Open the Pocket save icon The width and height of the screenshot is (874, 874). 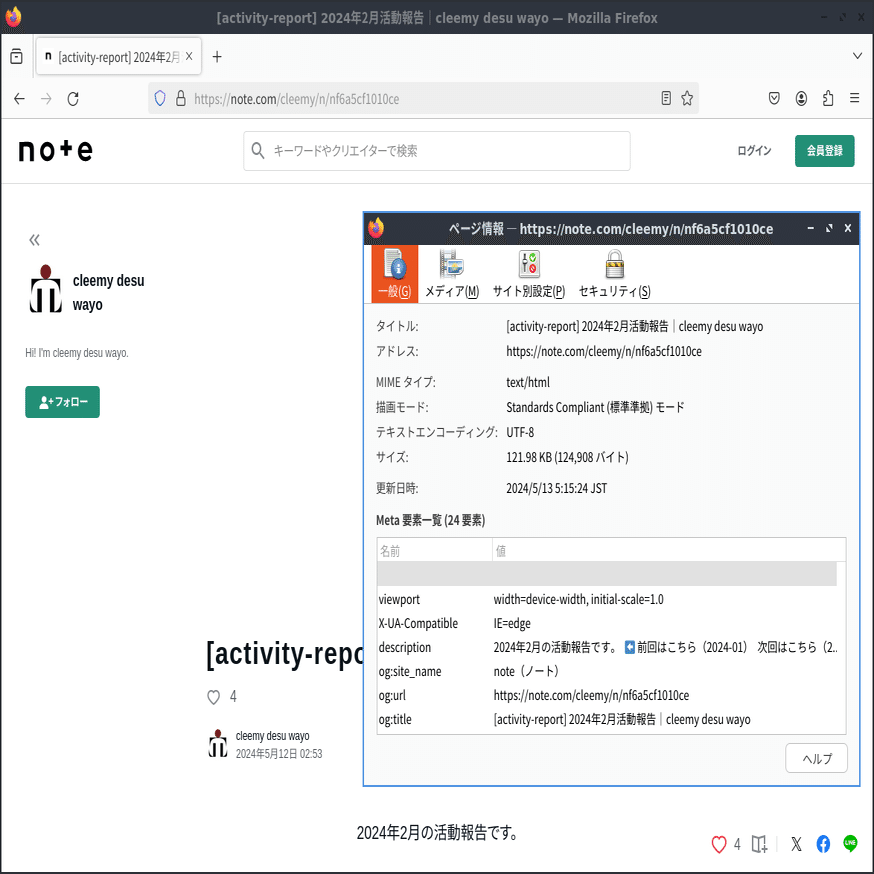[774, 99]
